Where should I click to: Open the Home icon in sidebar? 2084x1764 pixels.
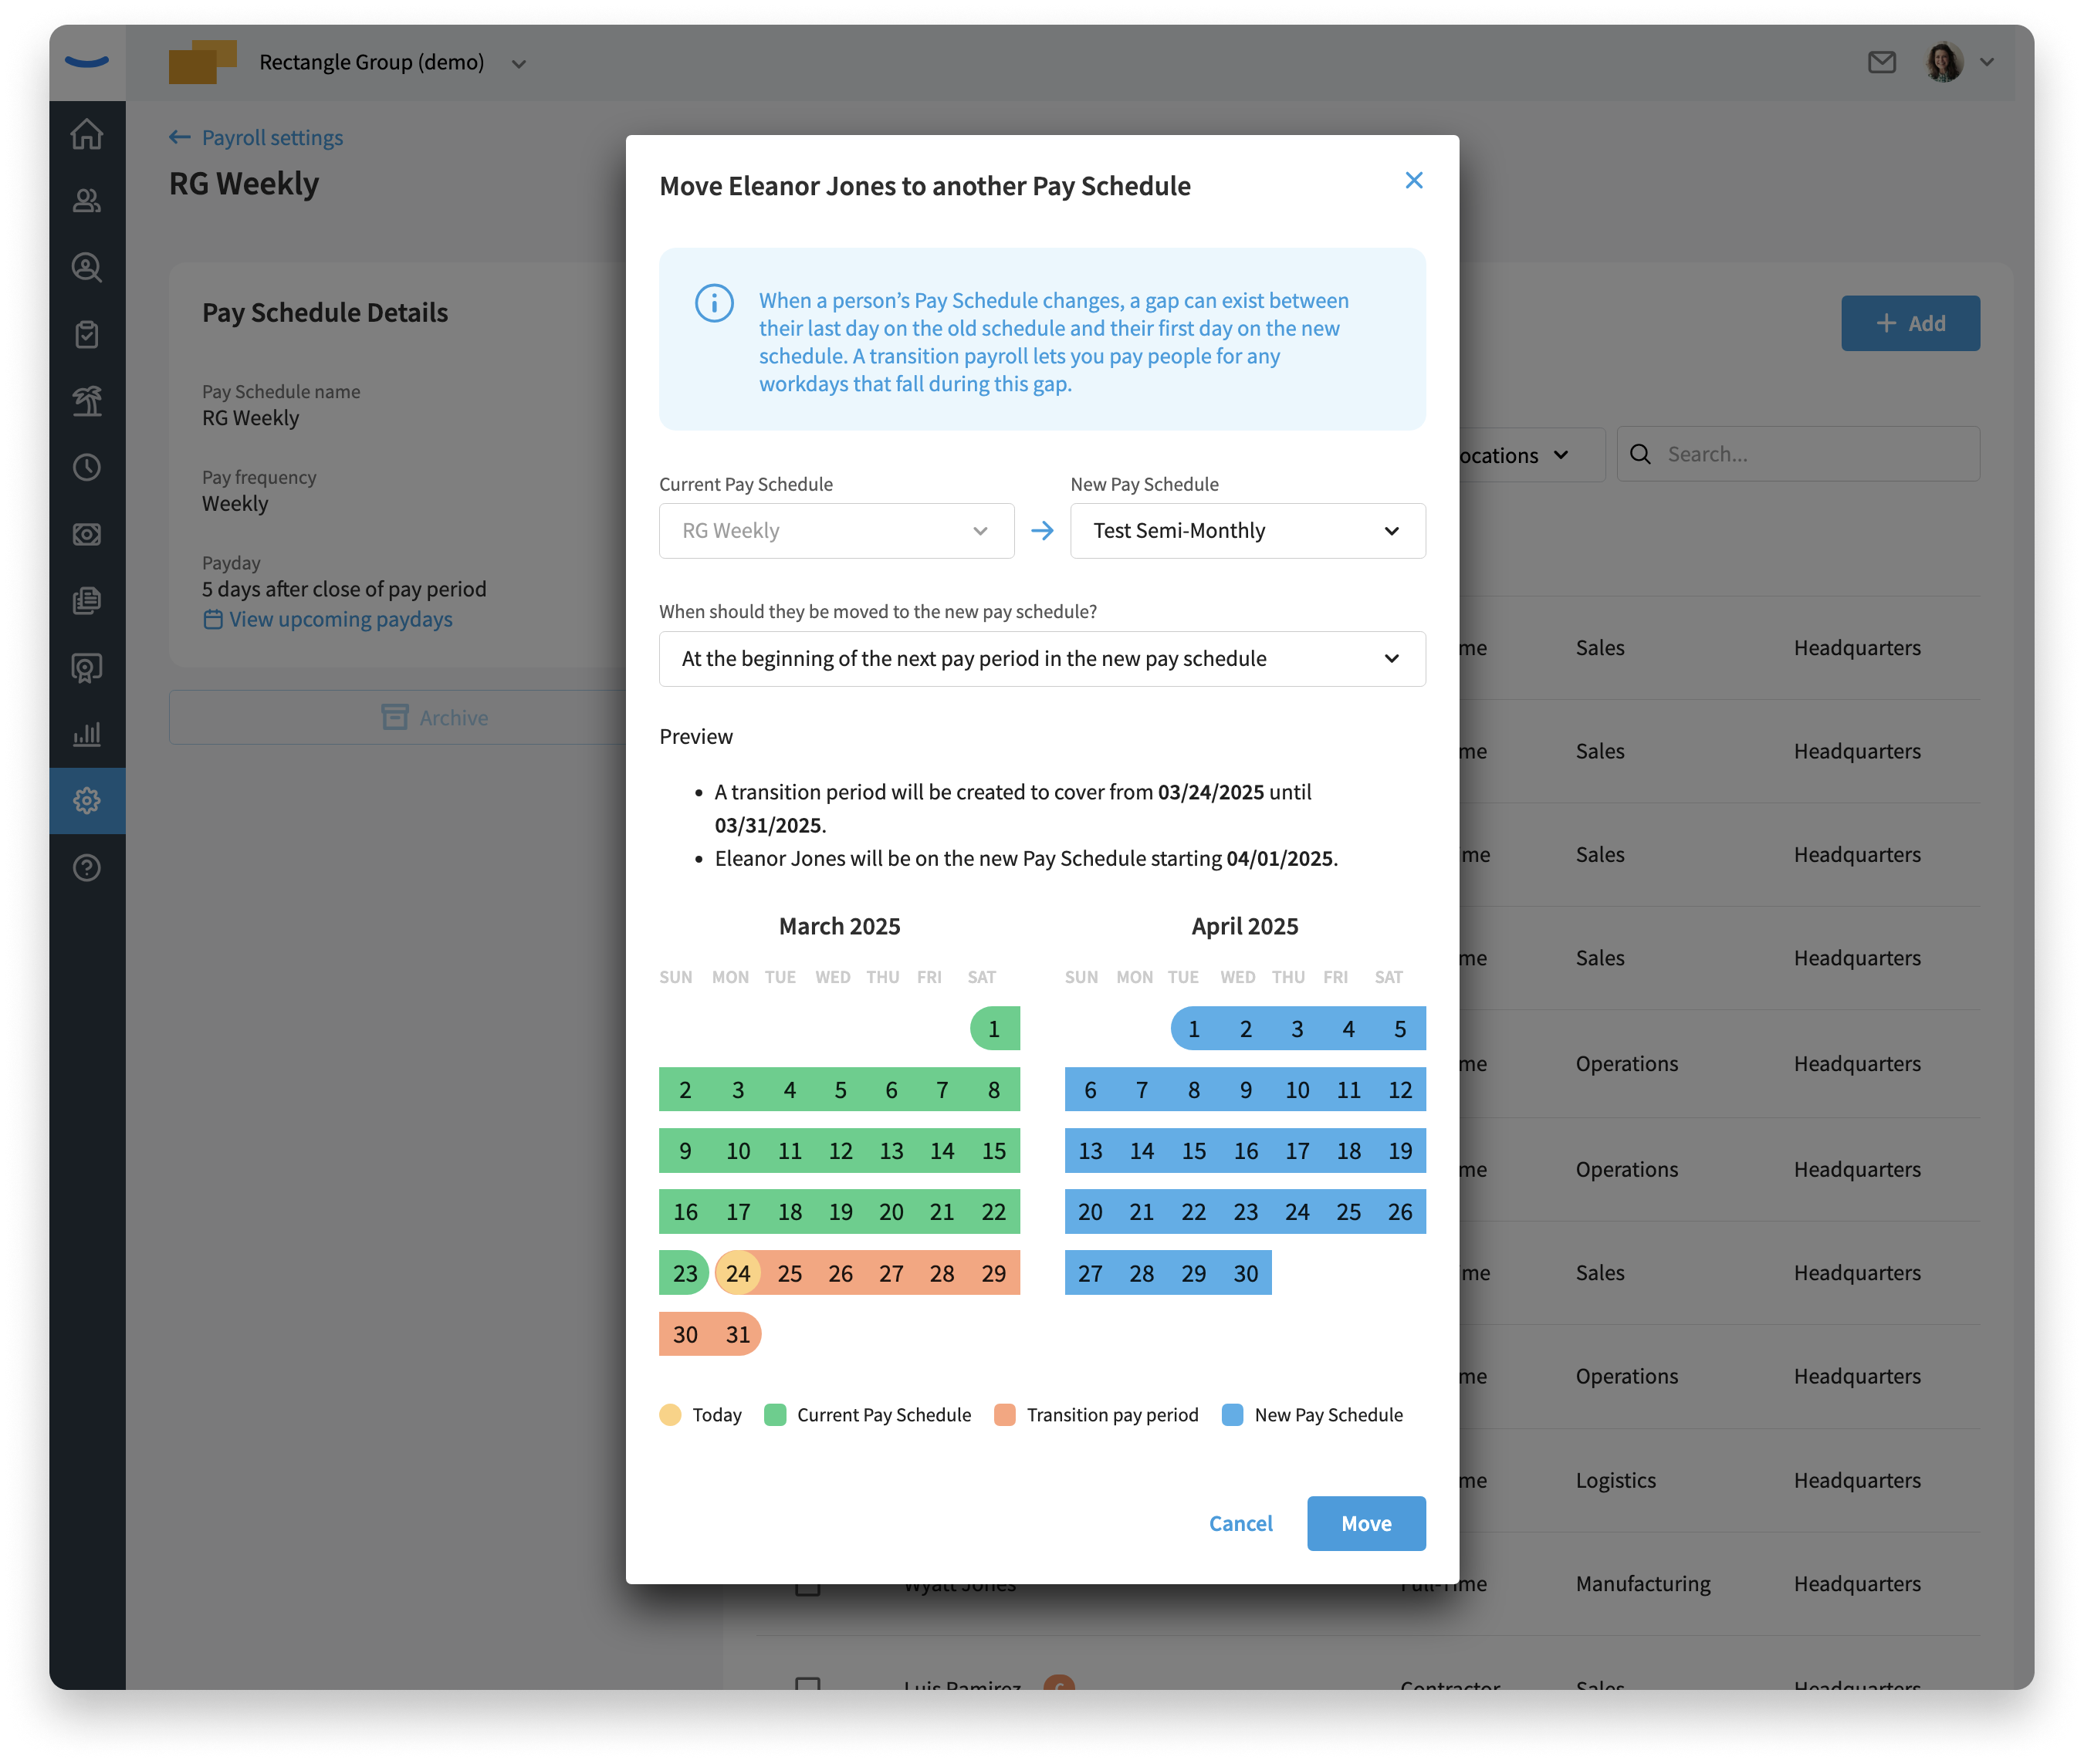[87, 134]
